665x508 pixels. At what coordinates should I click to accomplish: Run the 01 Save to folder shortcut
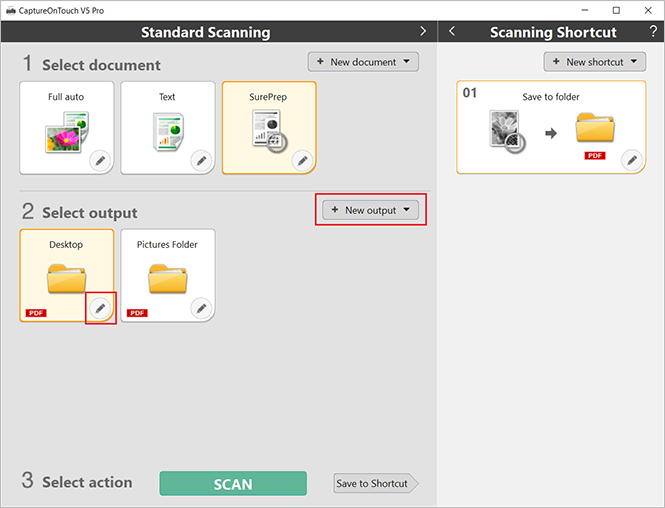click(551, 127)
